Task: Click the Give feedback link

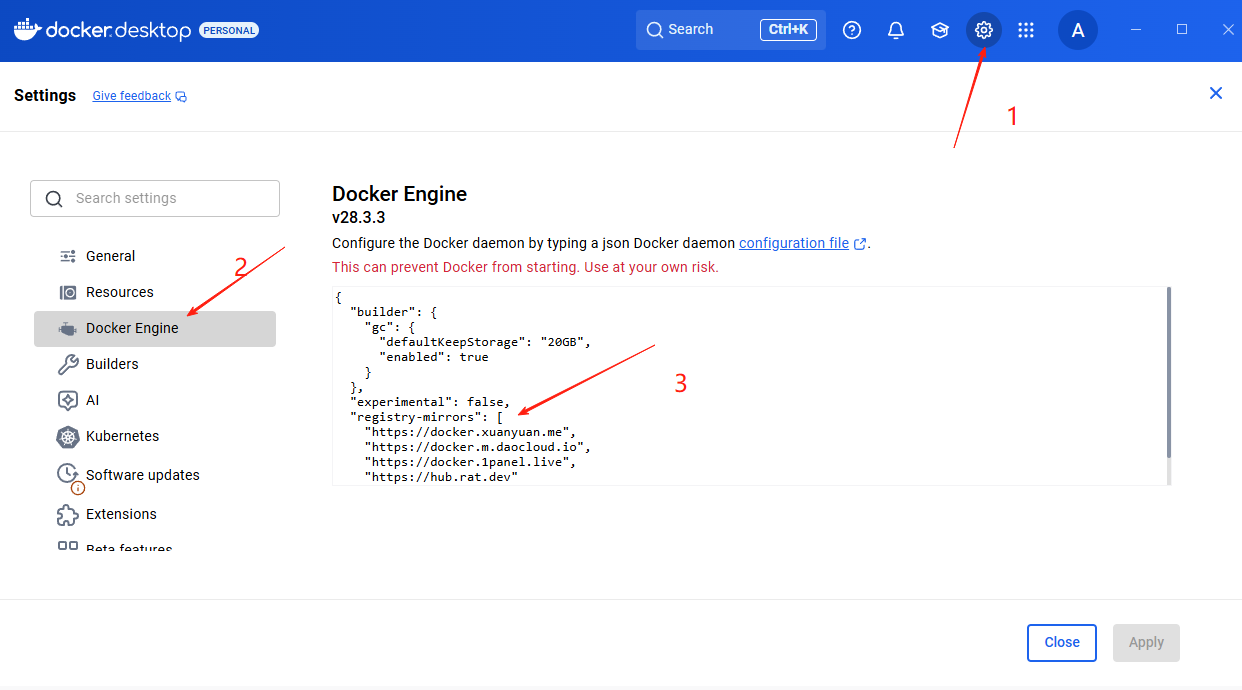Action: tap(131, 95)
